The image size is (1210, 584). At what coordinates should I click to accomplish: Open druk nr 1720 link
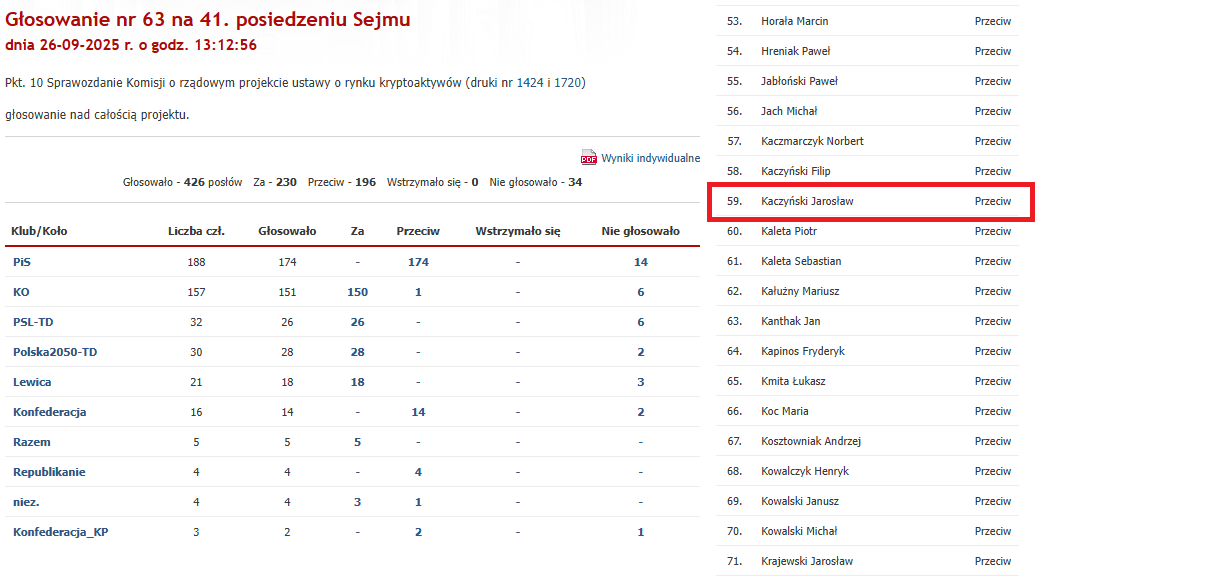click(568, 82)
